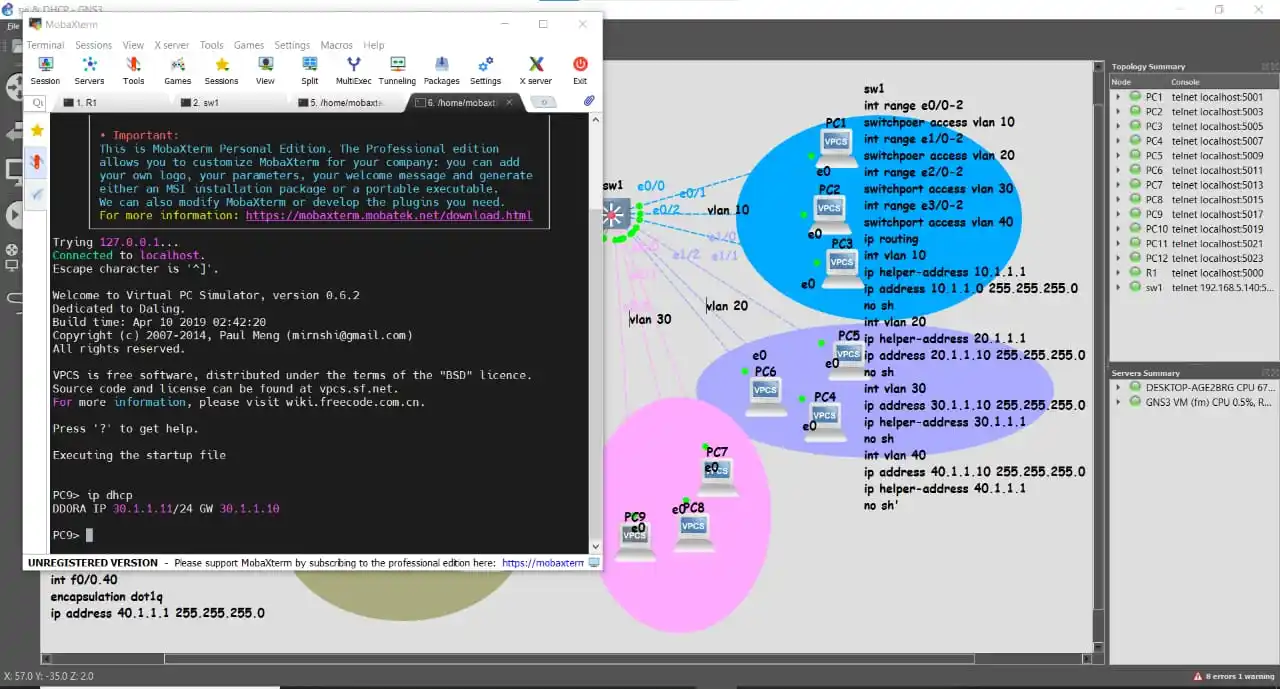The width and height of the screenshot is (1280, 689).
Task: Open the mobaxterm.mobatek.net download link
Action: point(389,215)
